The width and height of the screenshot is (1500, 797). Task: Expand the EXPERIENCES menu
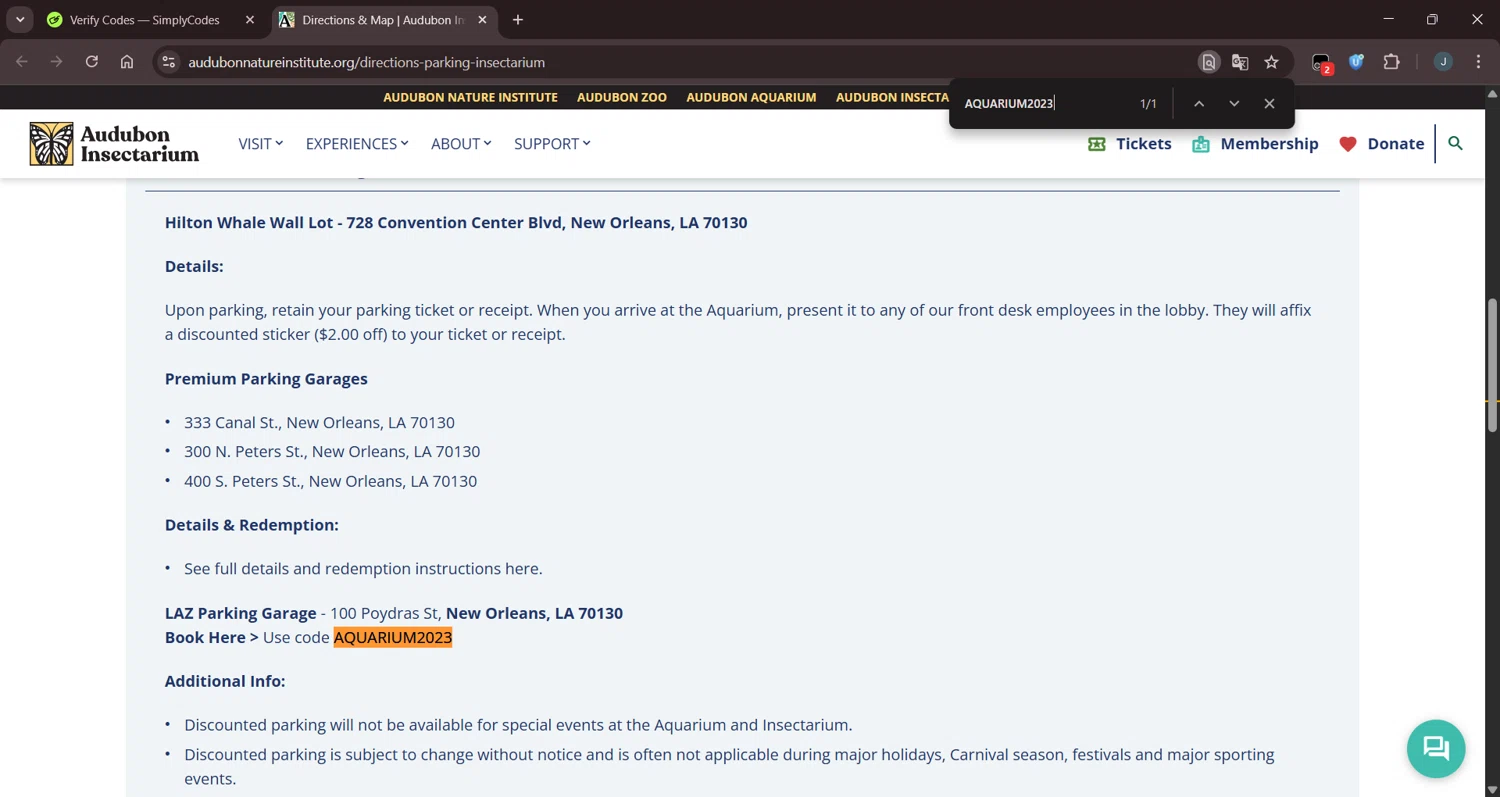pyautogui.click(x=357, y=144)
